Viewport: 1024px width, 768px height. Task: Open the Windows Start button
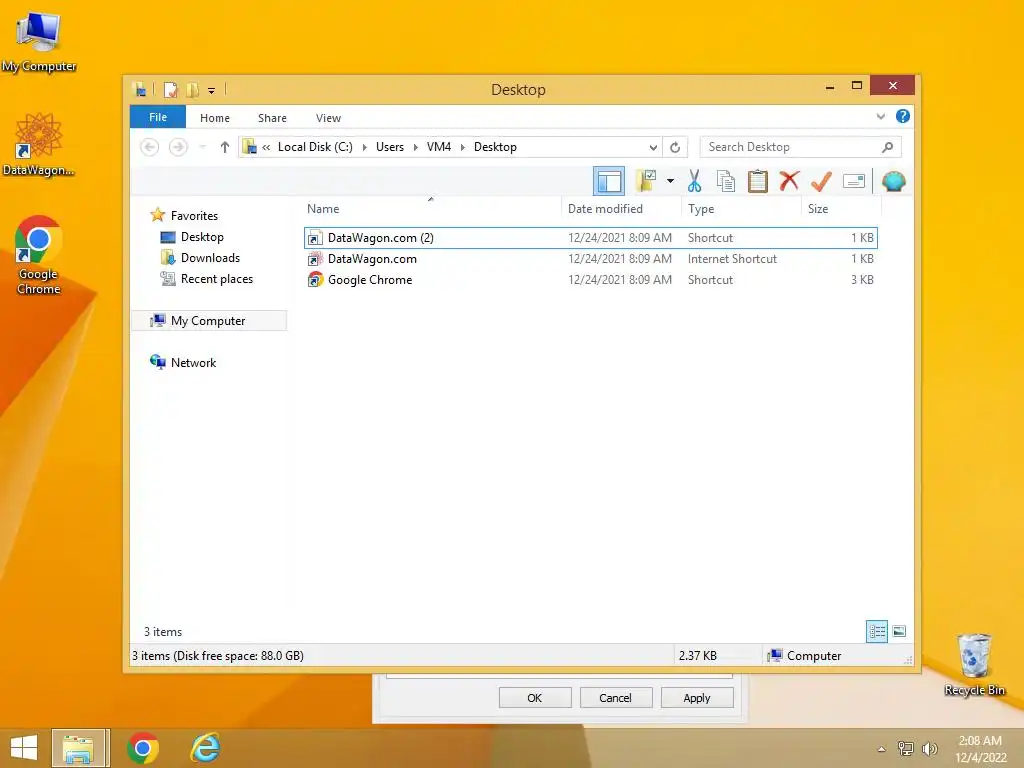[24, 748]
